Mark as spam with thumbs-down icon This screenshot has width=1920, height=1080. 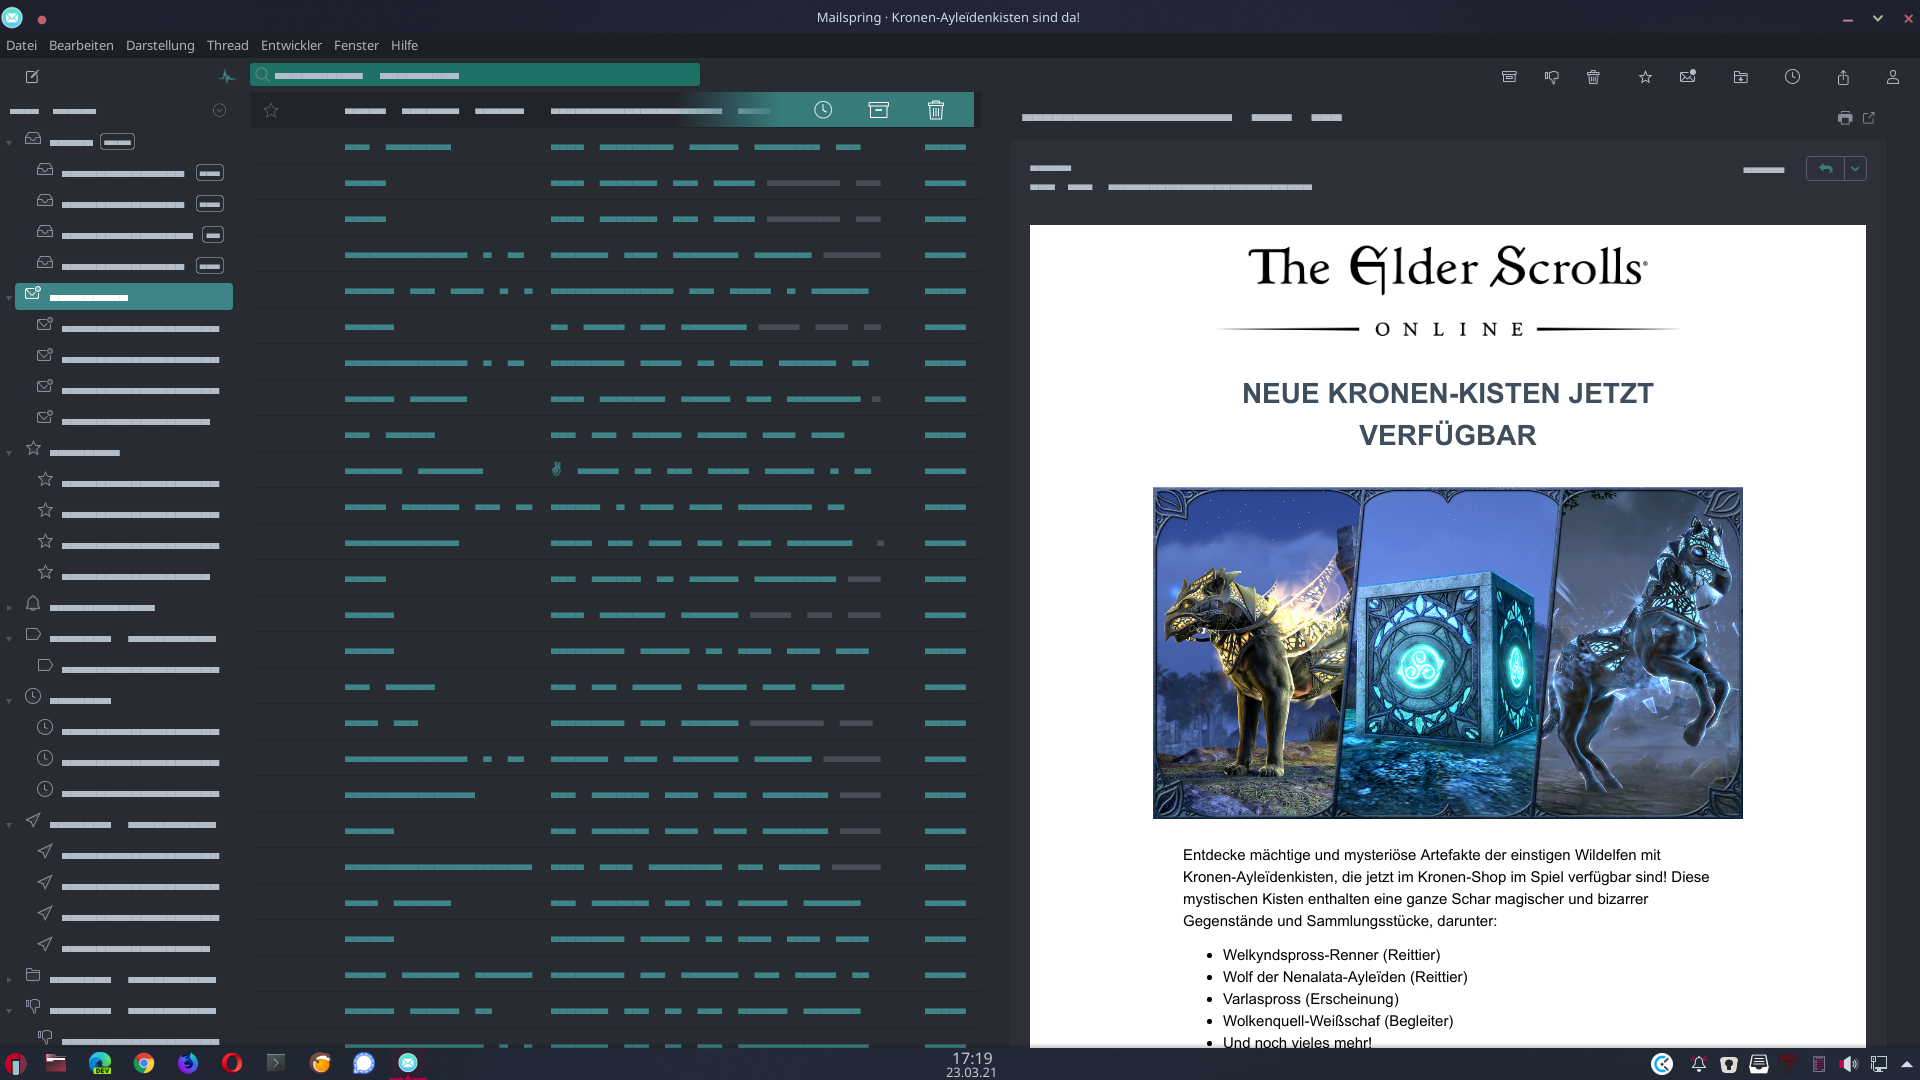[1551, 77]
